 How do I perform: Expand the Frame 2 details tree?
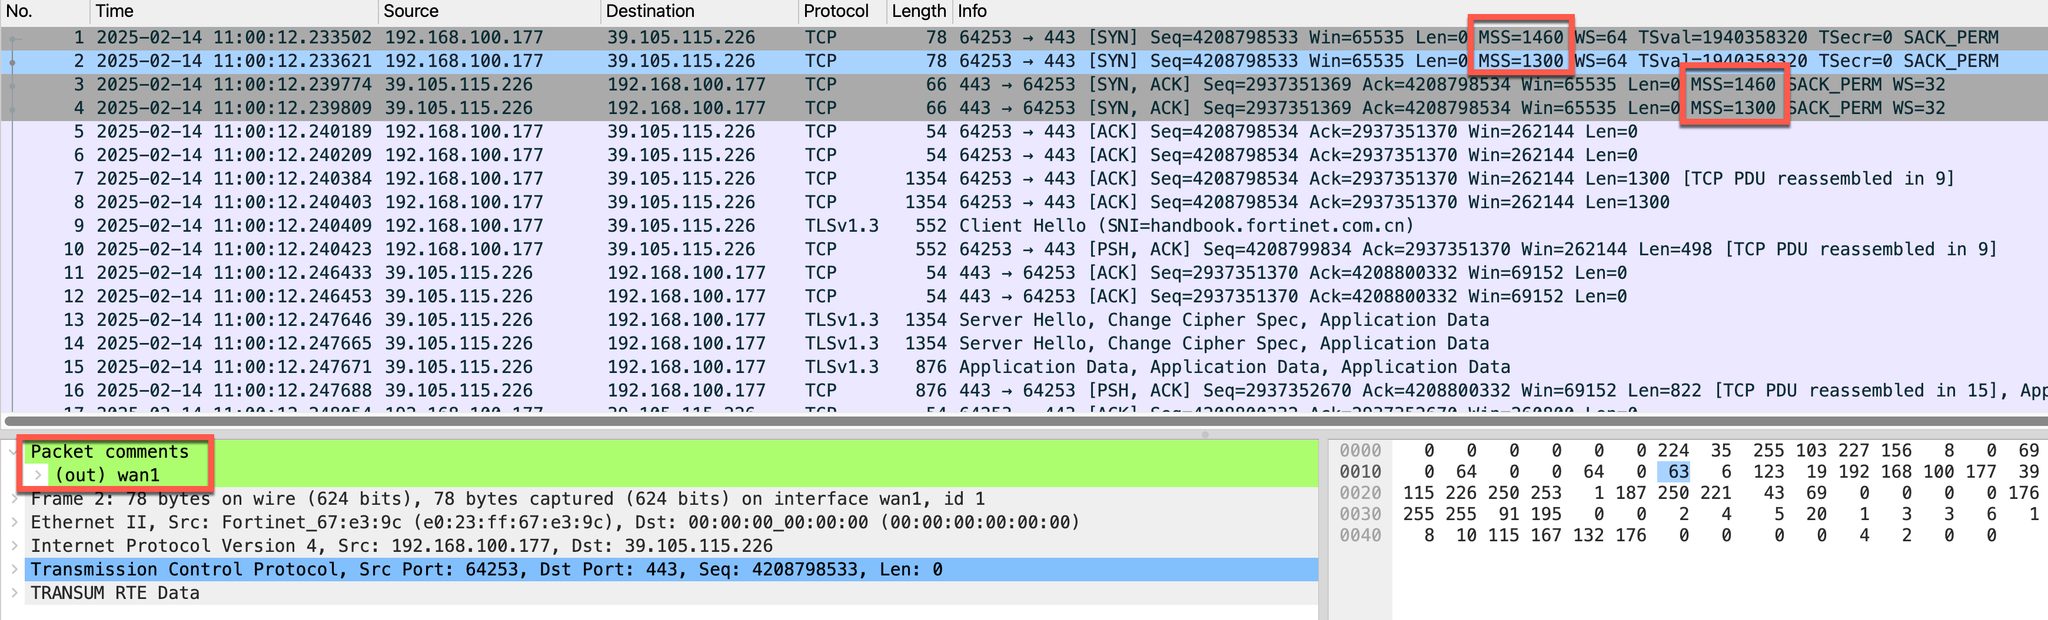coord(13,499)
